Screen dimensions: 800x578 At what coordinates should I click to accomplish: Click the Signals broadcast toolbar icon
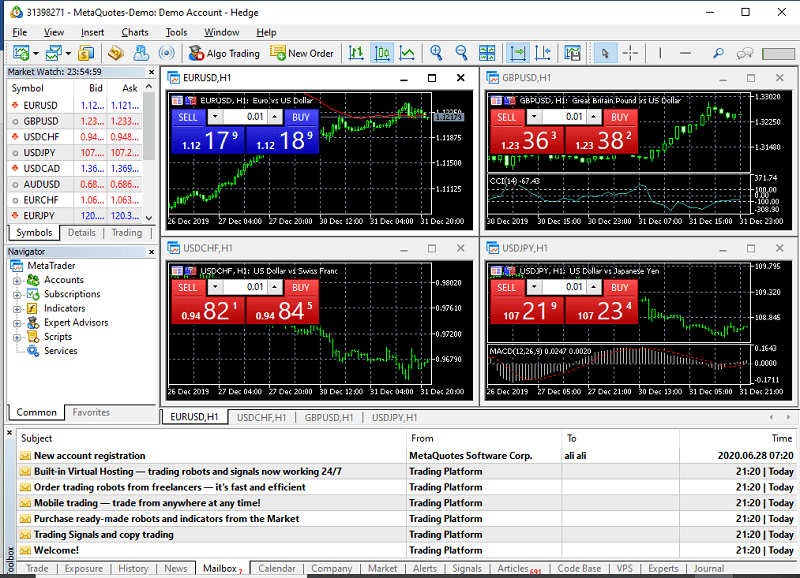166,53
